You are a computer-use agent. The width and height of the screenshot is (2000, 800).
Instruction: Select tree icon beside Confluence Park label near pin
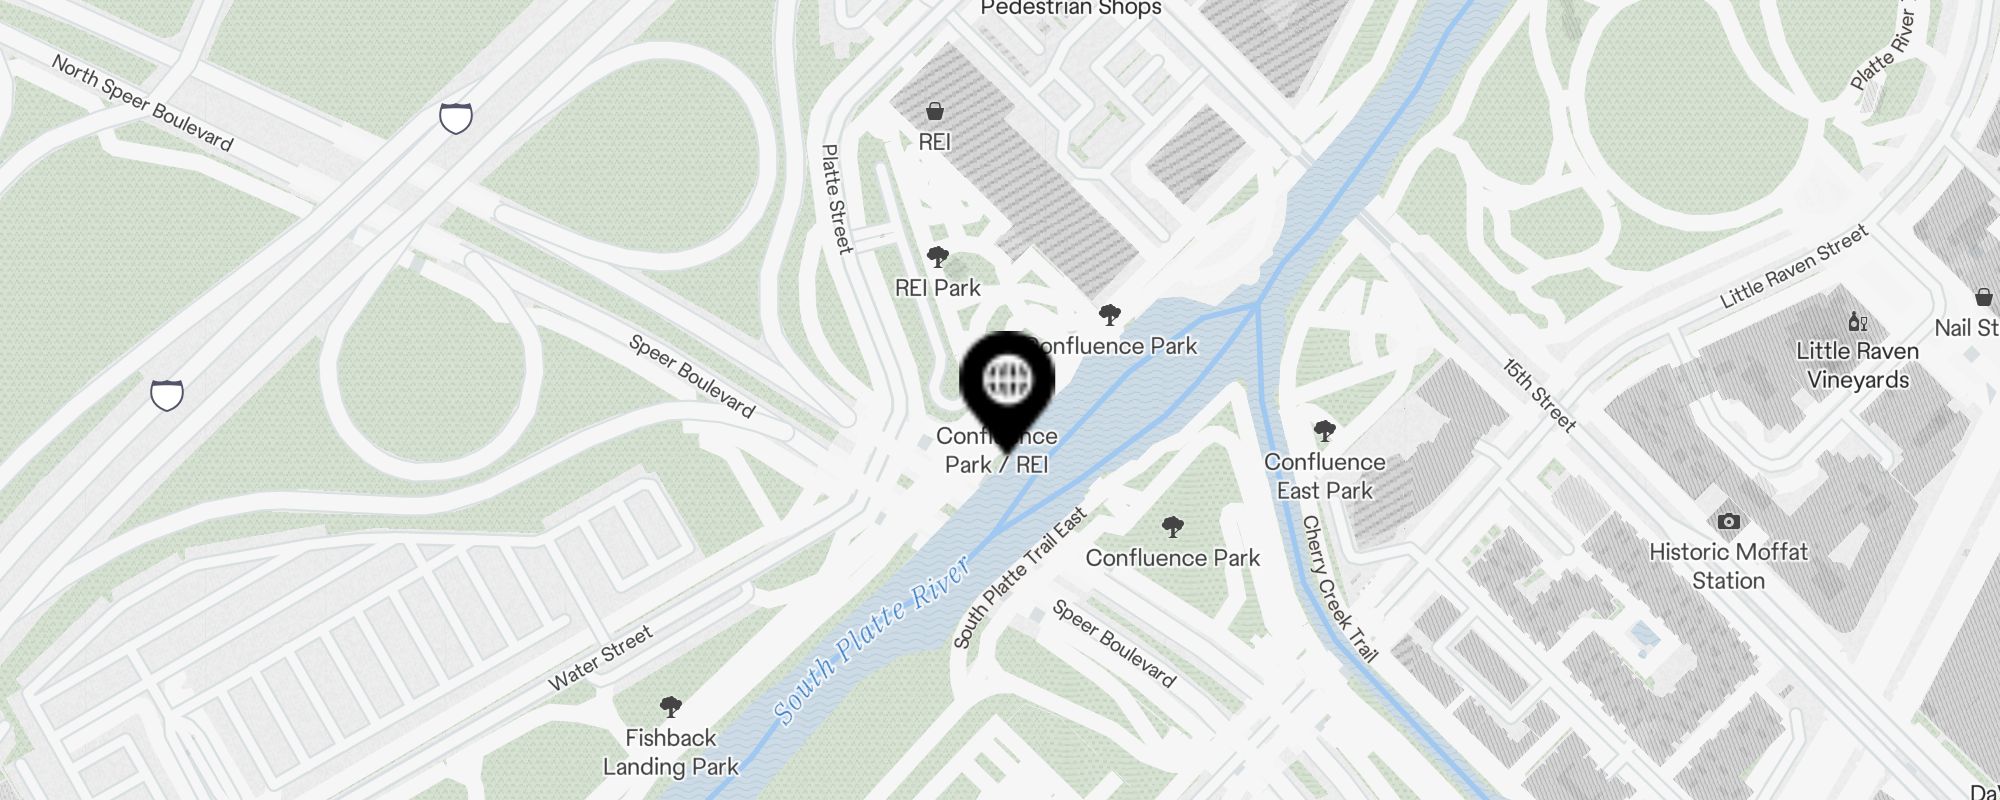point(1109,316)
